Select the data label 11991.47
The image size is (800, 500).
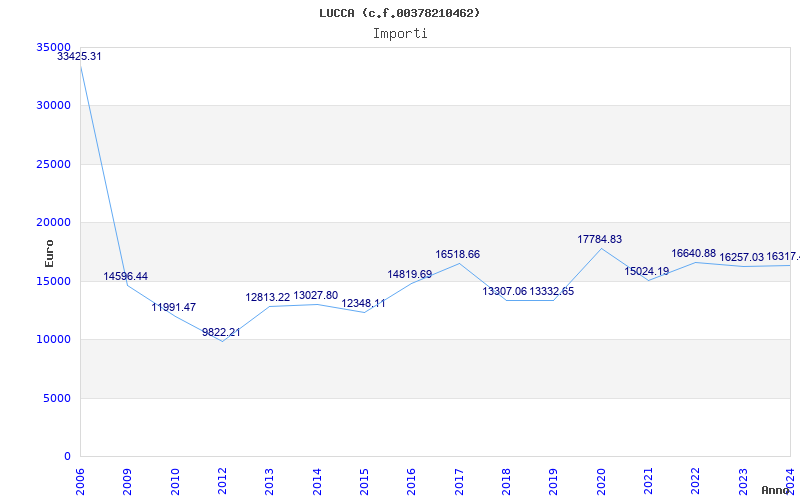pos(173,308)
